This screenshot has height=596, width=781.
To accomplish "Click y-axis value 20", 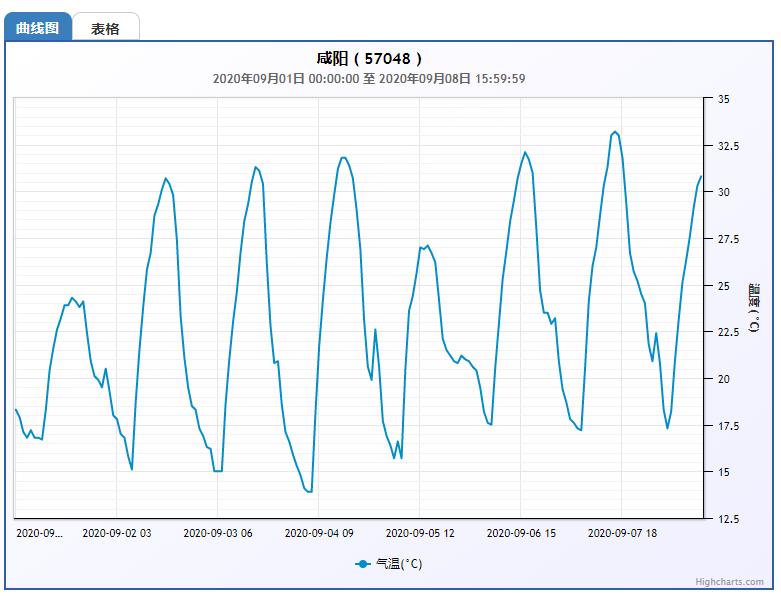I will tap(724, 379).
